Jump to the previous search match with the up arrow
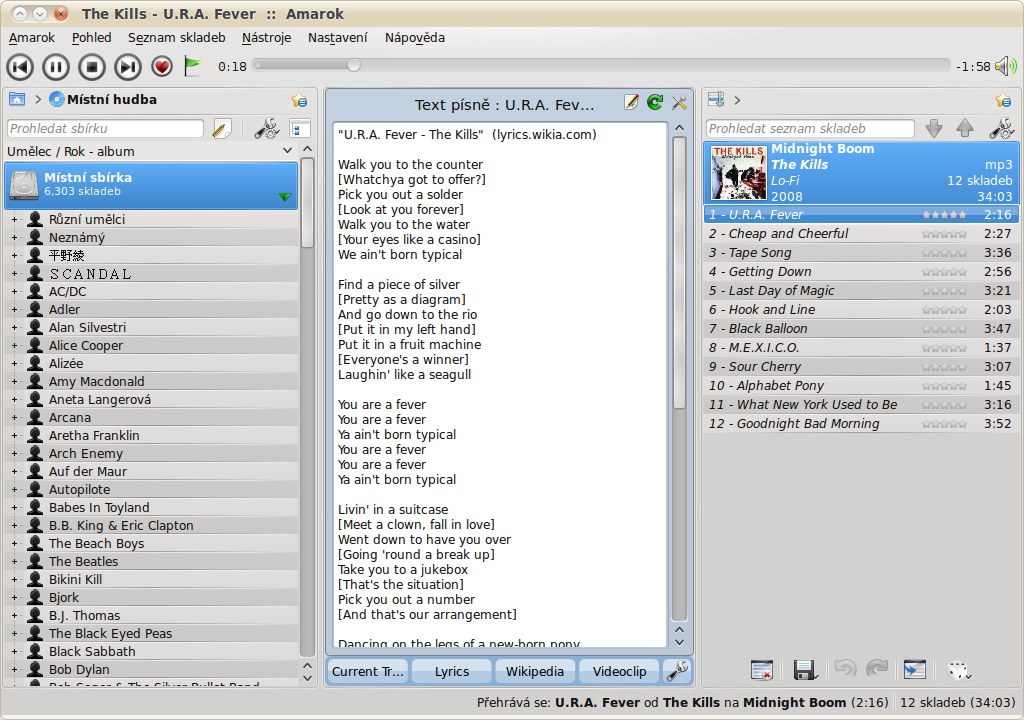Image resolution: width=1024 pixels, height=720 pixels. point(965,129)
